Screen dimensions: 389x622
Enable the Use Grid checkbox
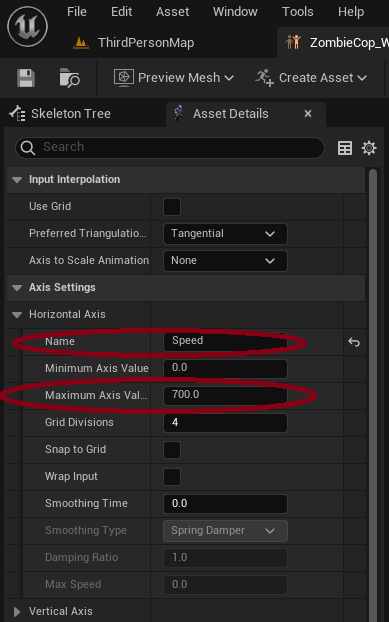point(172,207)
